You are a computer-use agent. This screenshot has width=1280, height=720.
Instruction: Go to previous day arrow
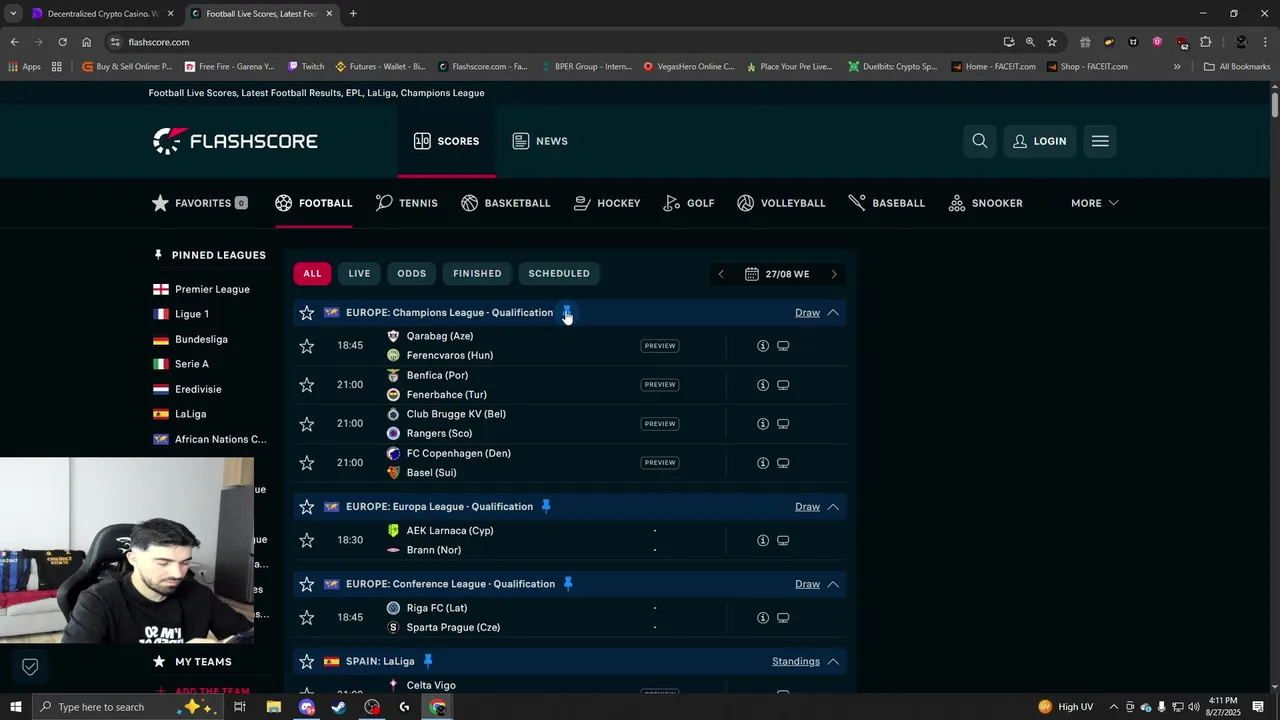(721, 274)
